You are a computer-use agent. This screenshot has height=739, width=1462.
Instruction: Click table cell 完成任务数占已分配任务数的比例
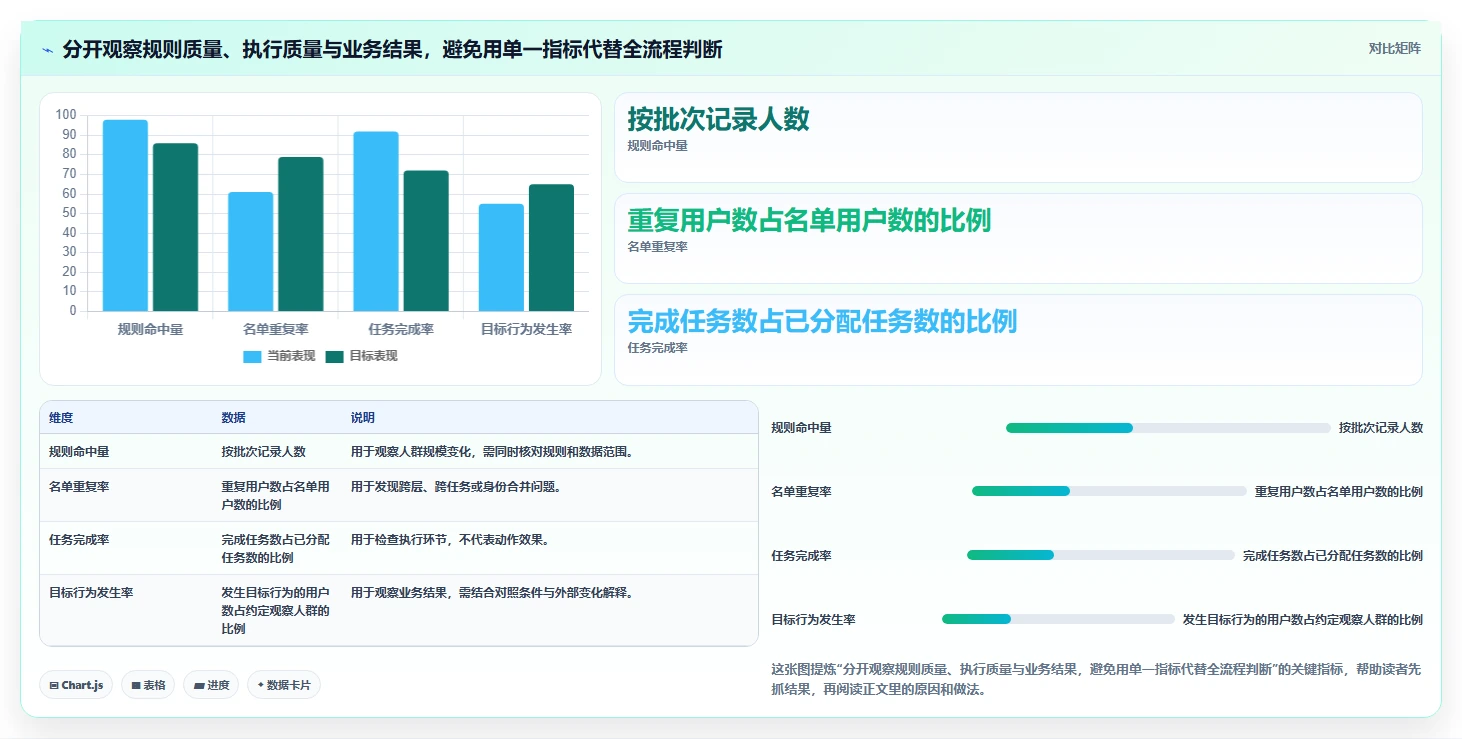276,549
